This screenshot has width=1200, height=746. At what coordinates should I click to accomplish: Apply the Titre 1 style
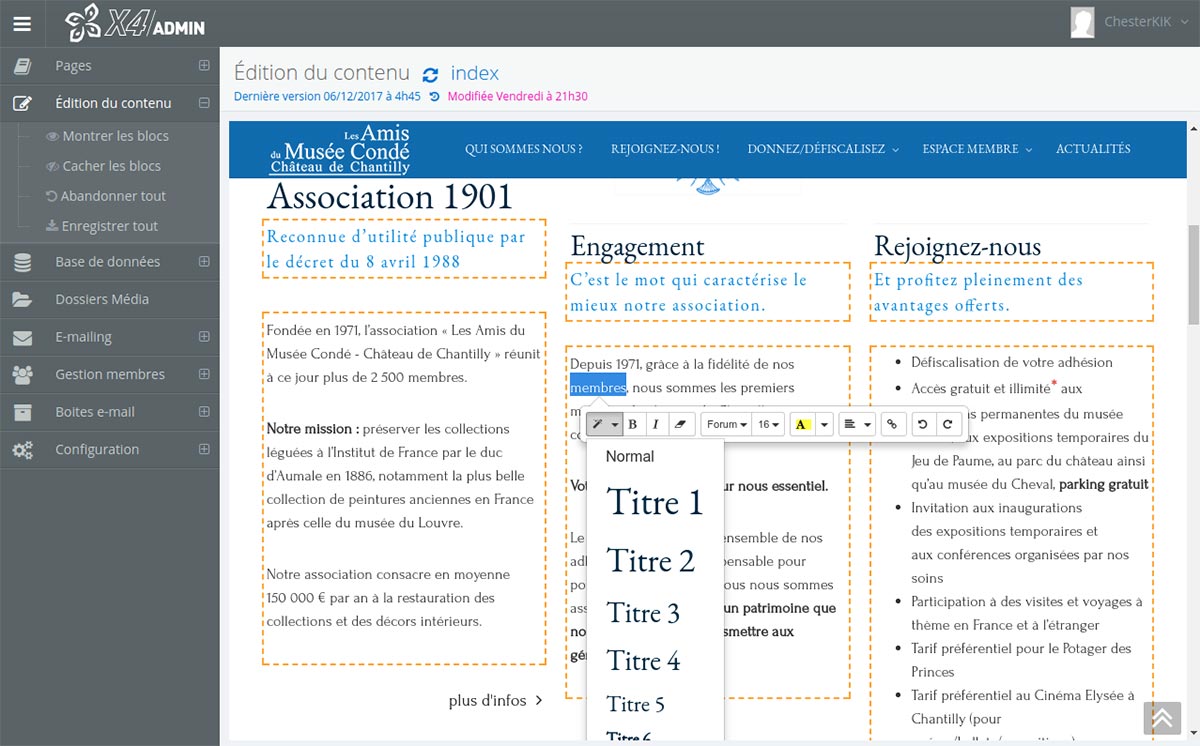pyautogui.click(x=655, y=502)
